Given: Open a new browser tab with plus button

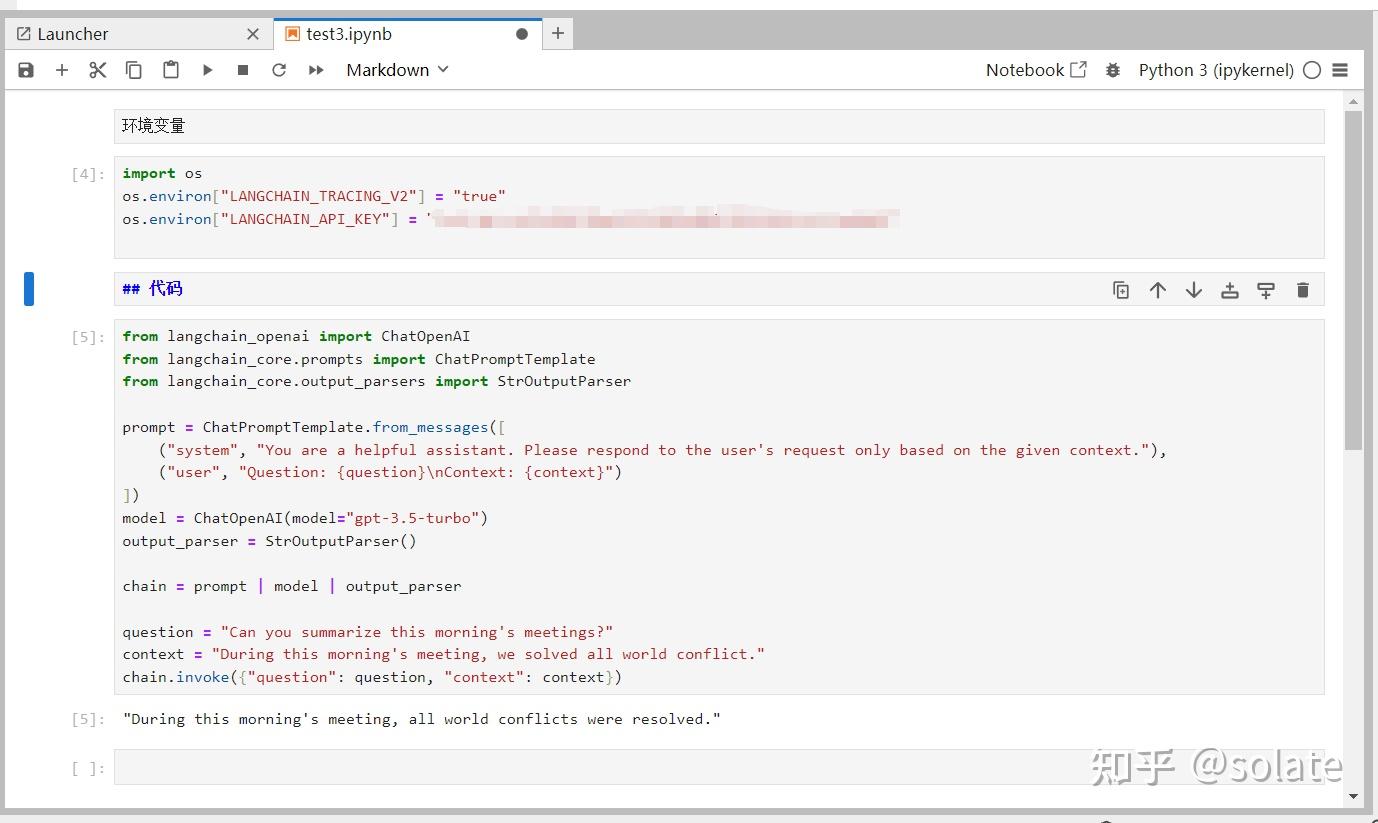Looking at the screenshot, I should 557,33.
